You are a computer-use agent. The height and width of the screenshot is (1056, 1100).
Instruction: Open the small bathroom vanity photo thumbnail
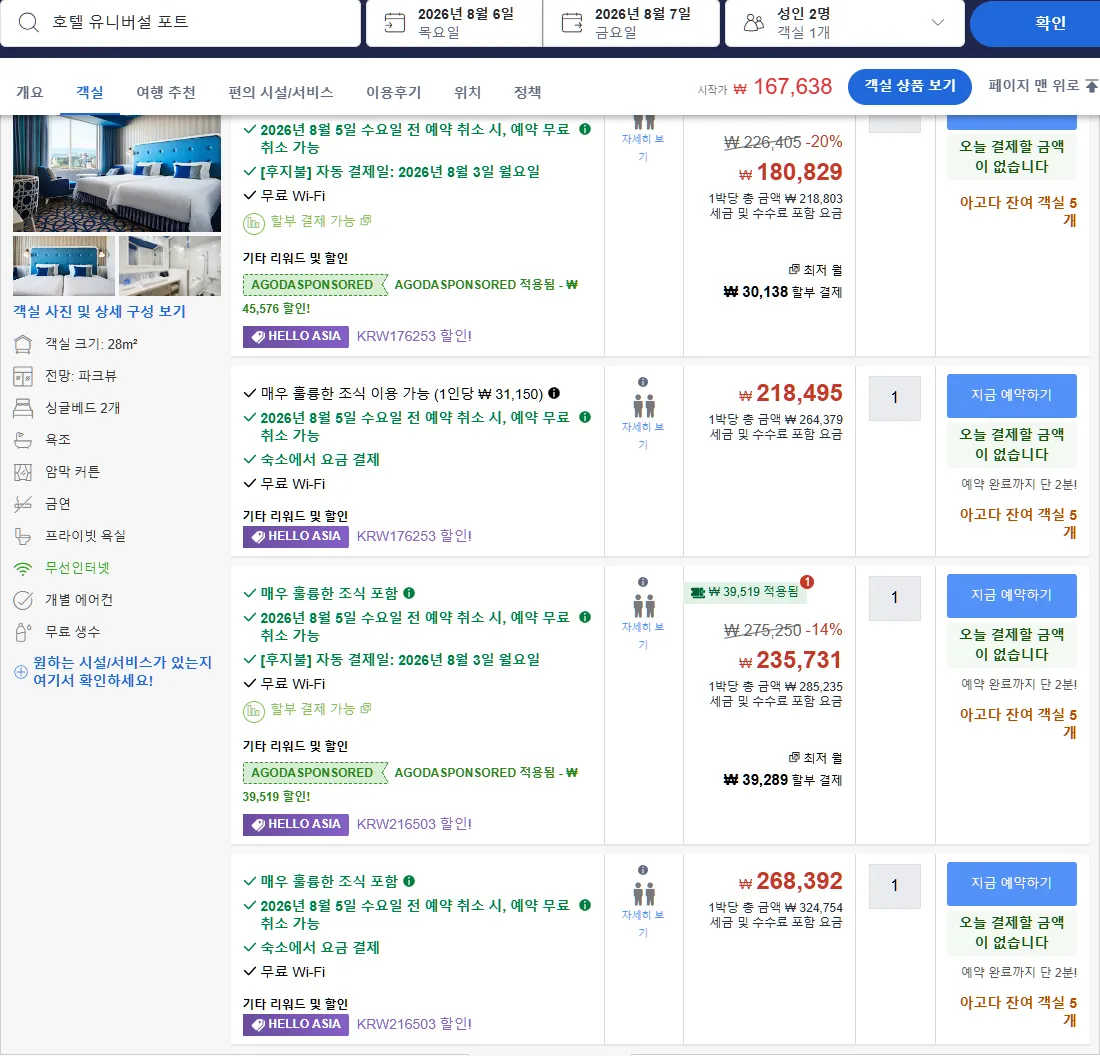point(170,265)
